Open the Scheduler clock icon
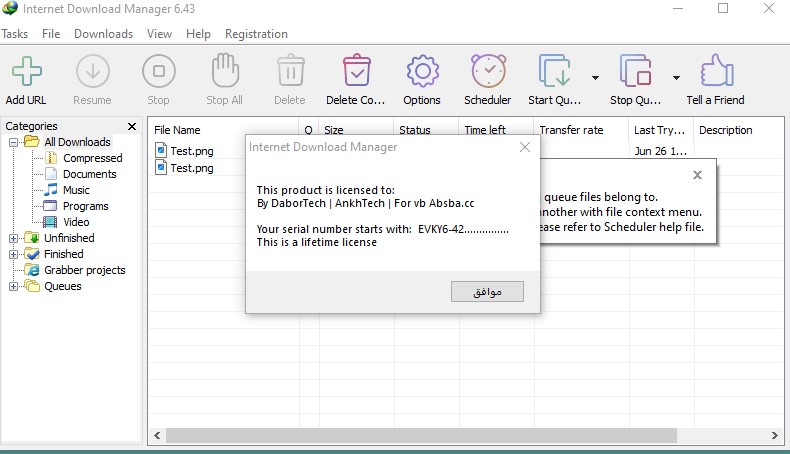Viewport: 790px width, 454px height. click(x=488, y=71)
